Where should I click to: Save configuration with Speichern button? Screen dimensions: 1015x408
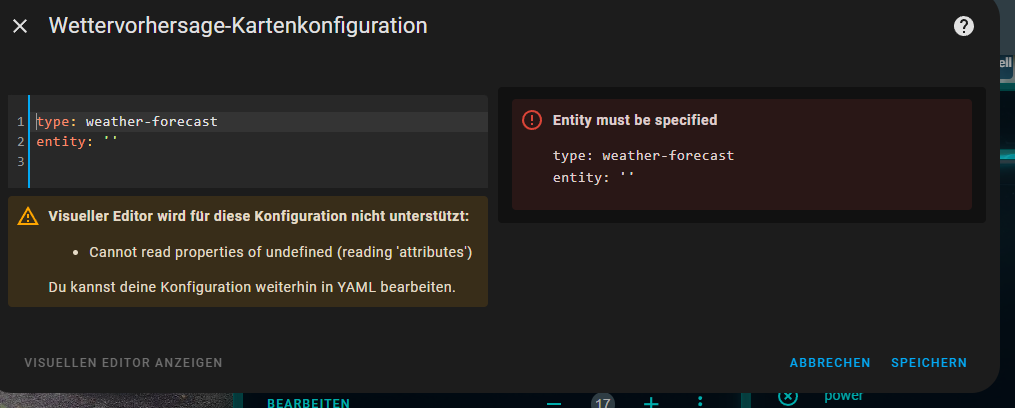tap(929, 363)
